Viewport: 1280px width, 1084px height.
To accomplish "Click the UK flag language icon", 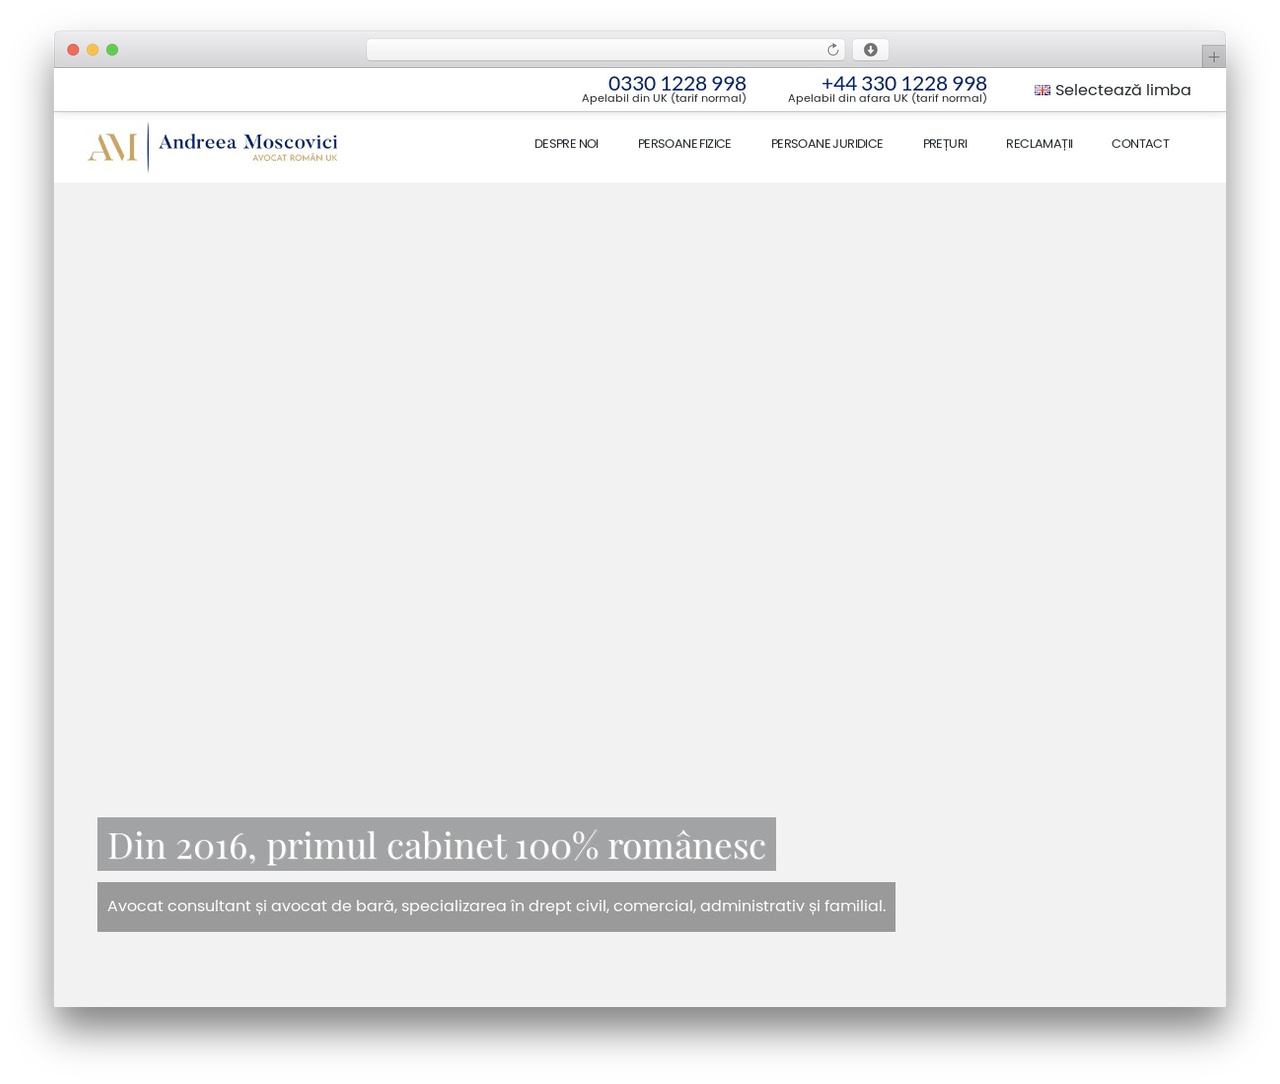I will point(1042,90).
